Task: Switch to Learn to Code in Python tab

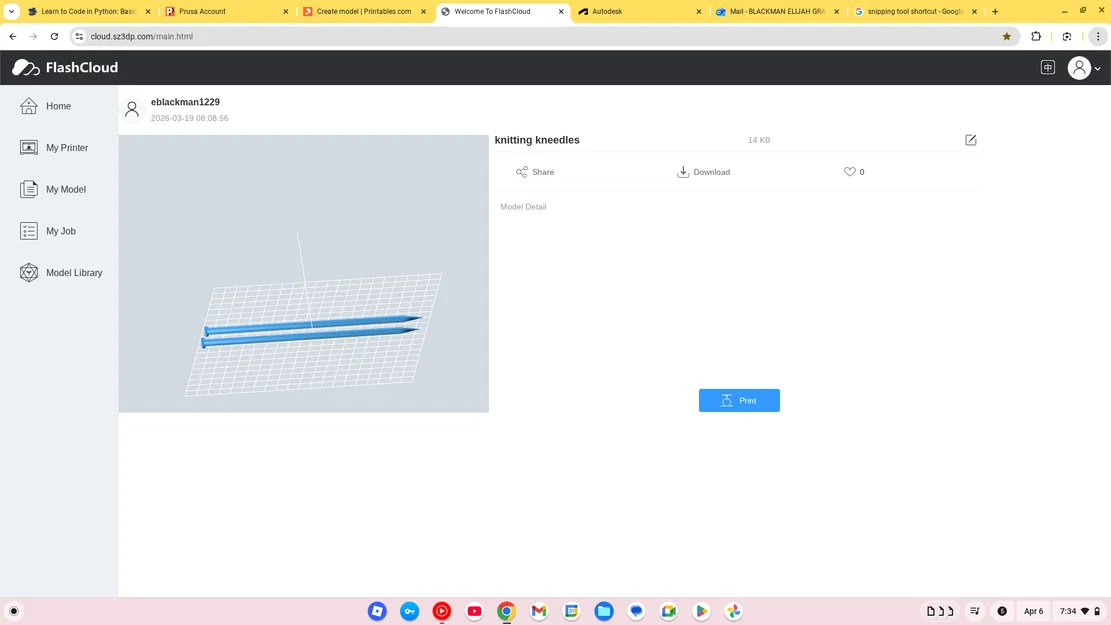Action: (x=89, y=11)
